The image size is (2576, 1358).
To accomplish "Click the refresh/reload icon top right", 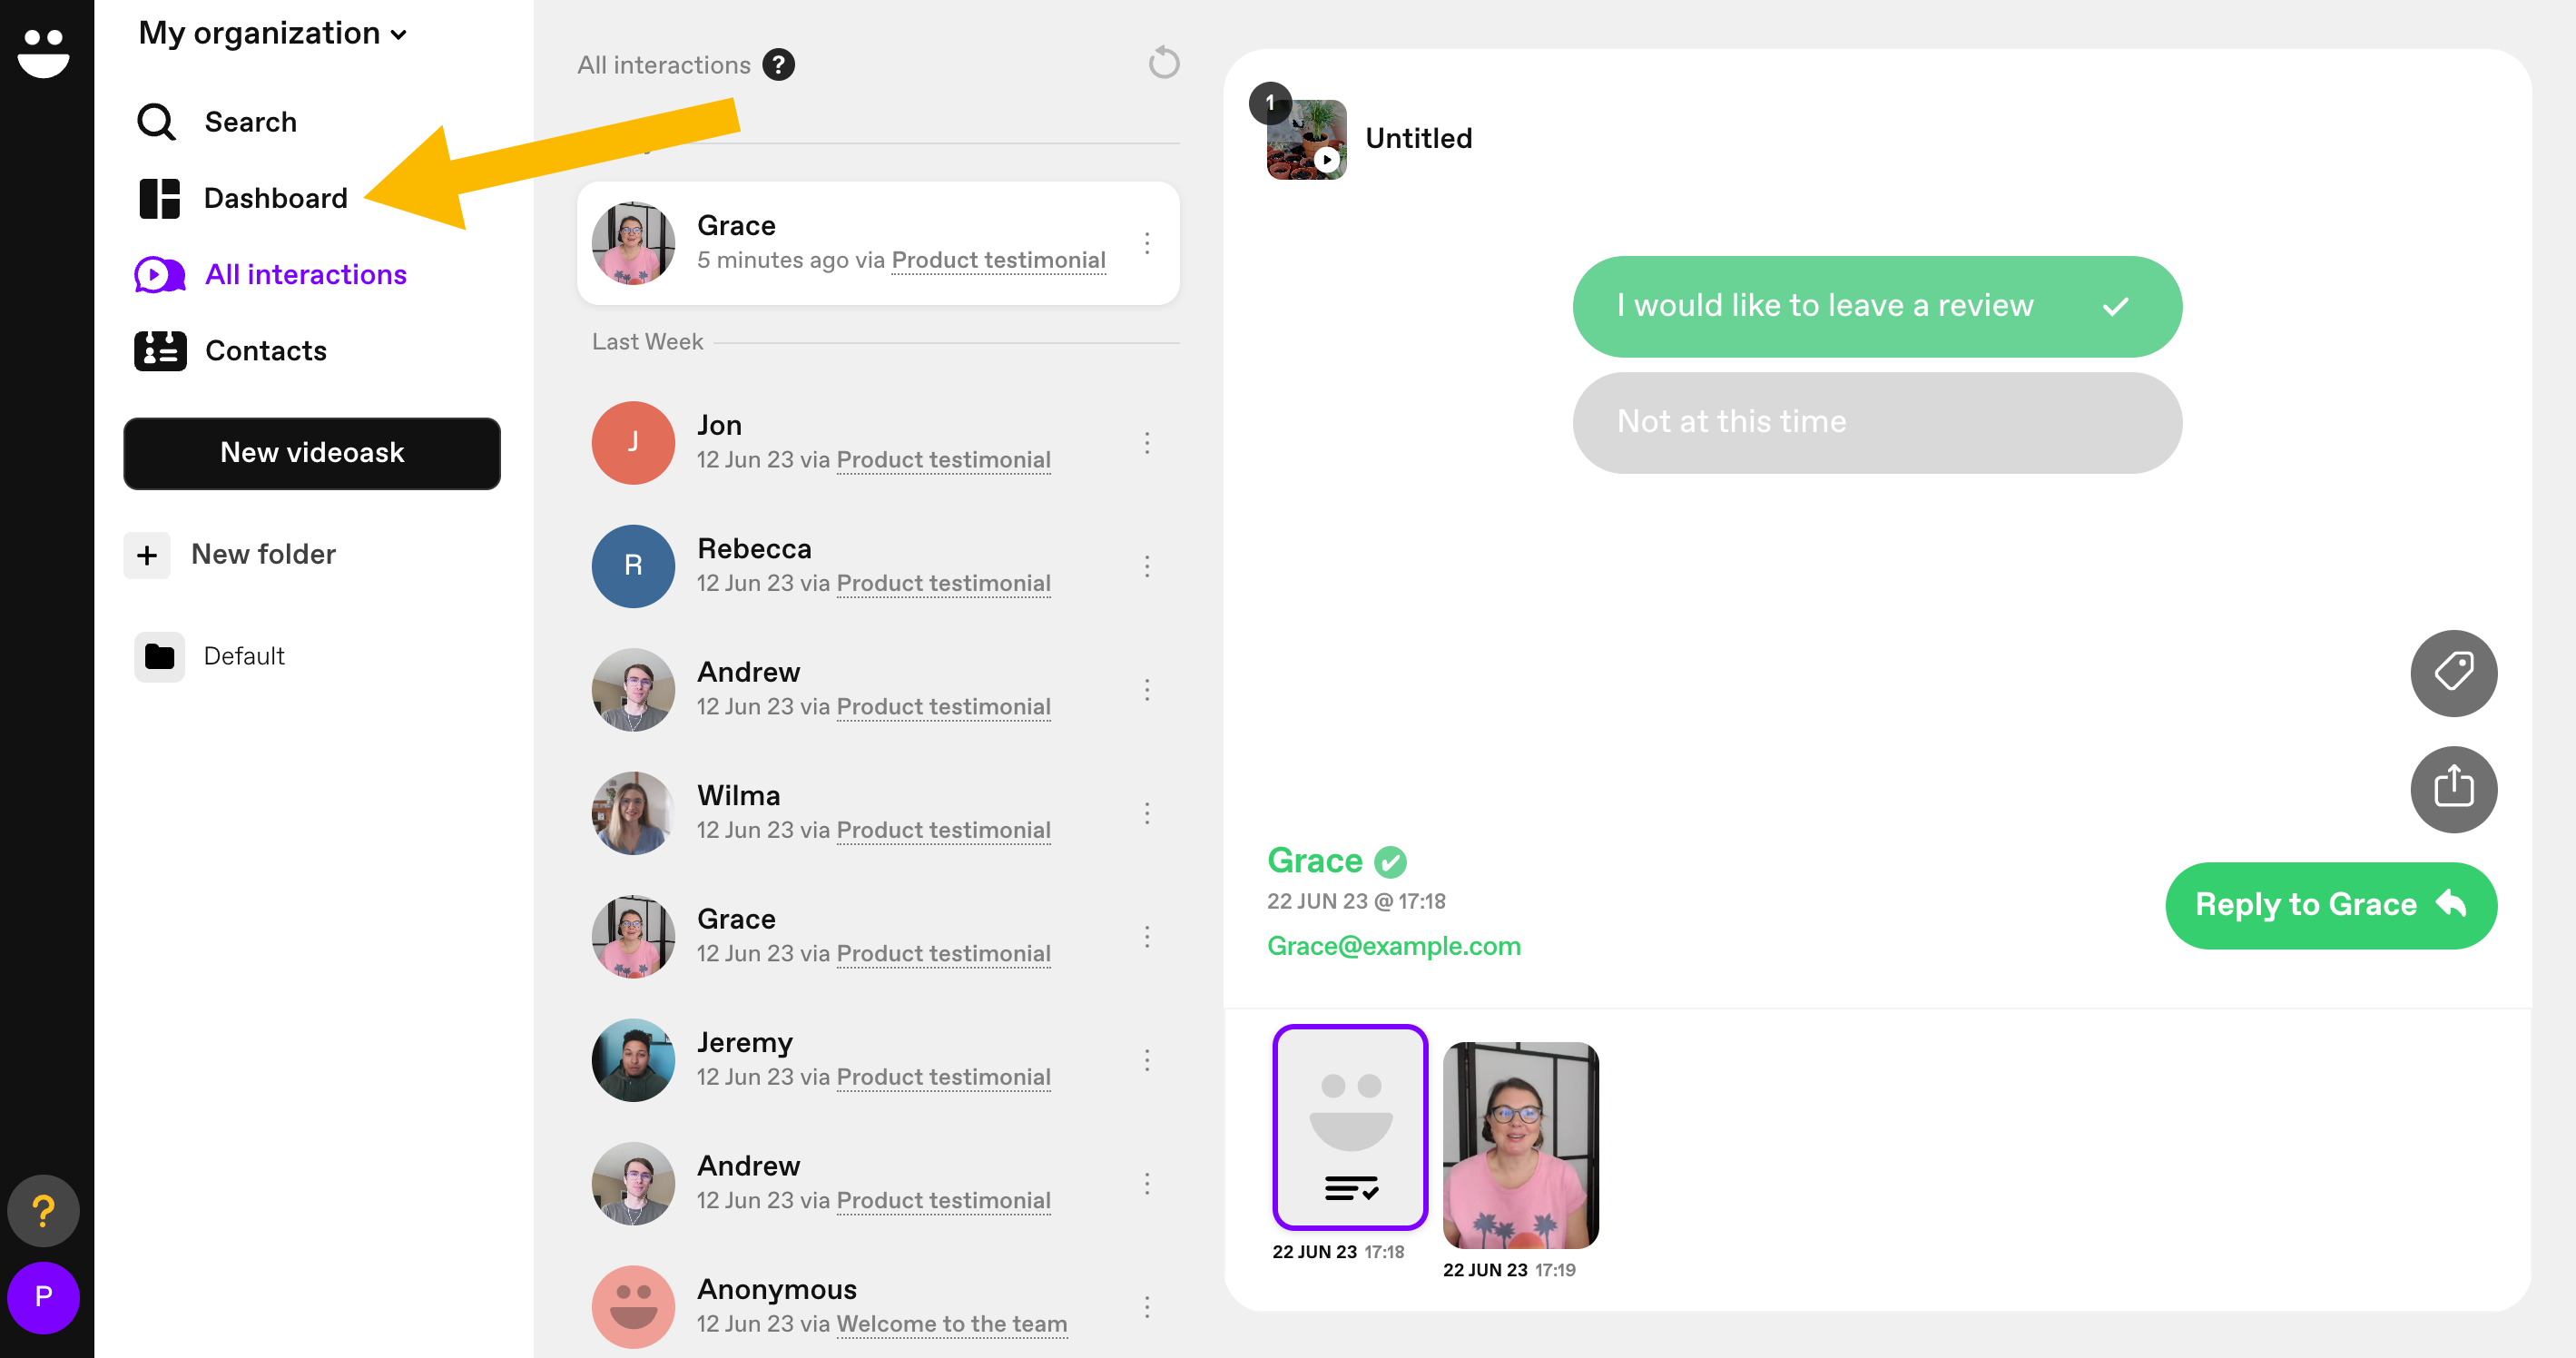I will (1164, 63).
